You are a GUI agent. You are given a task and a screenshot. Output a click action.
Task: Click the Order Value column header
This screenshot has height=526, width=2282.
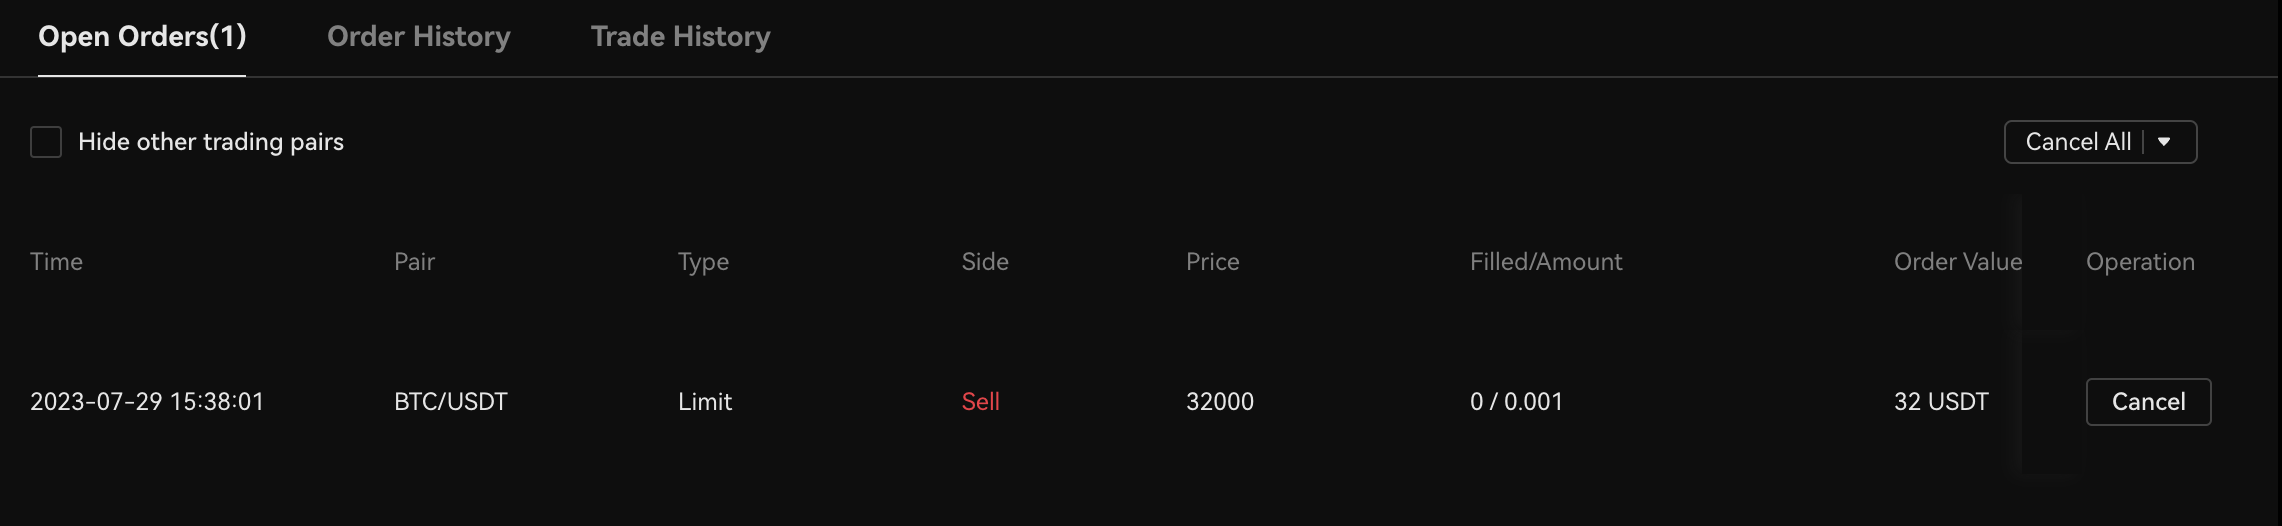pyautogui.click(x=1957, y=262)
